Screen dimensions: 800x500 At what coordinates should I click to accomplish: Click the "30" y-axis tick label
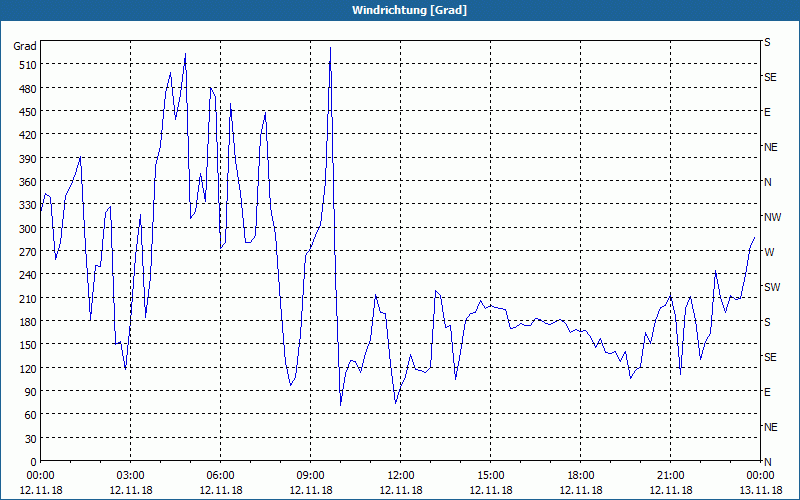30,439
